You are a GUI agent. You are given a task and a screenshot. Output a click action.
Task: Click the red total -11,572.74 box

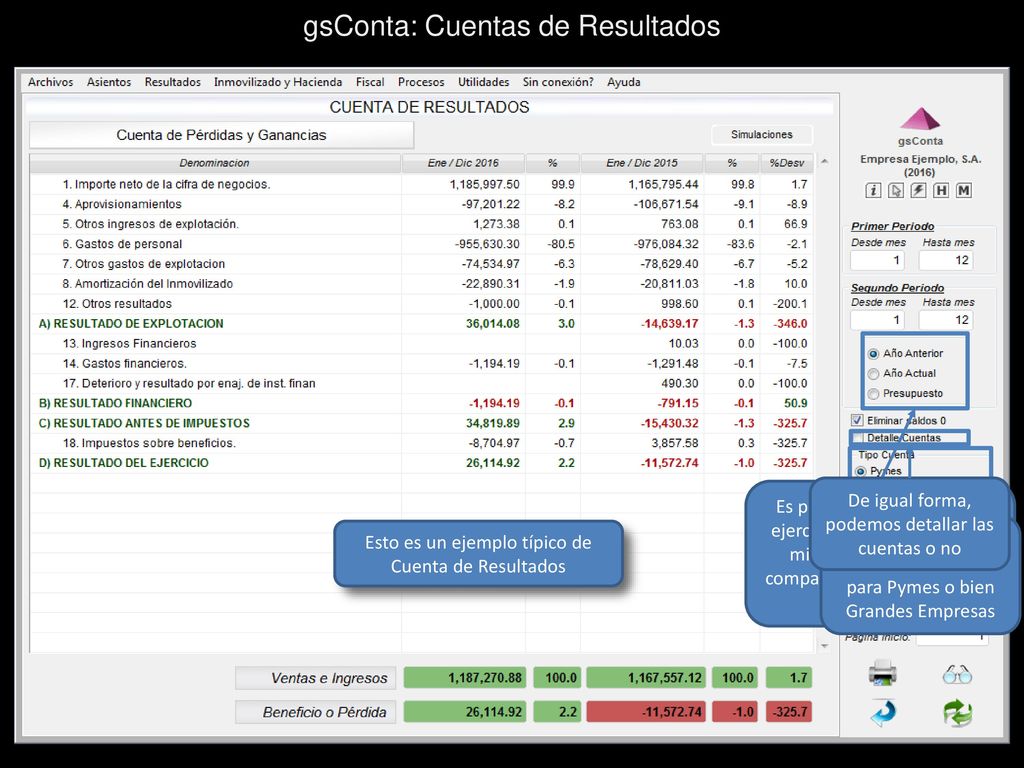click(x=644, y=712)
